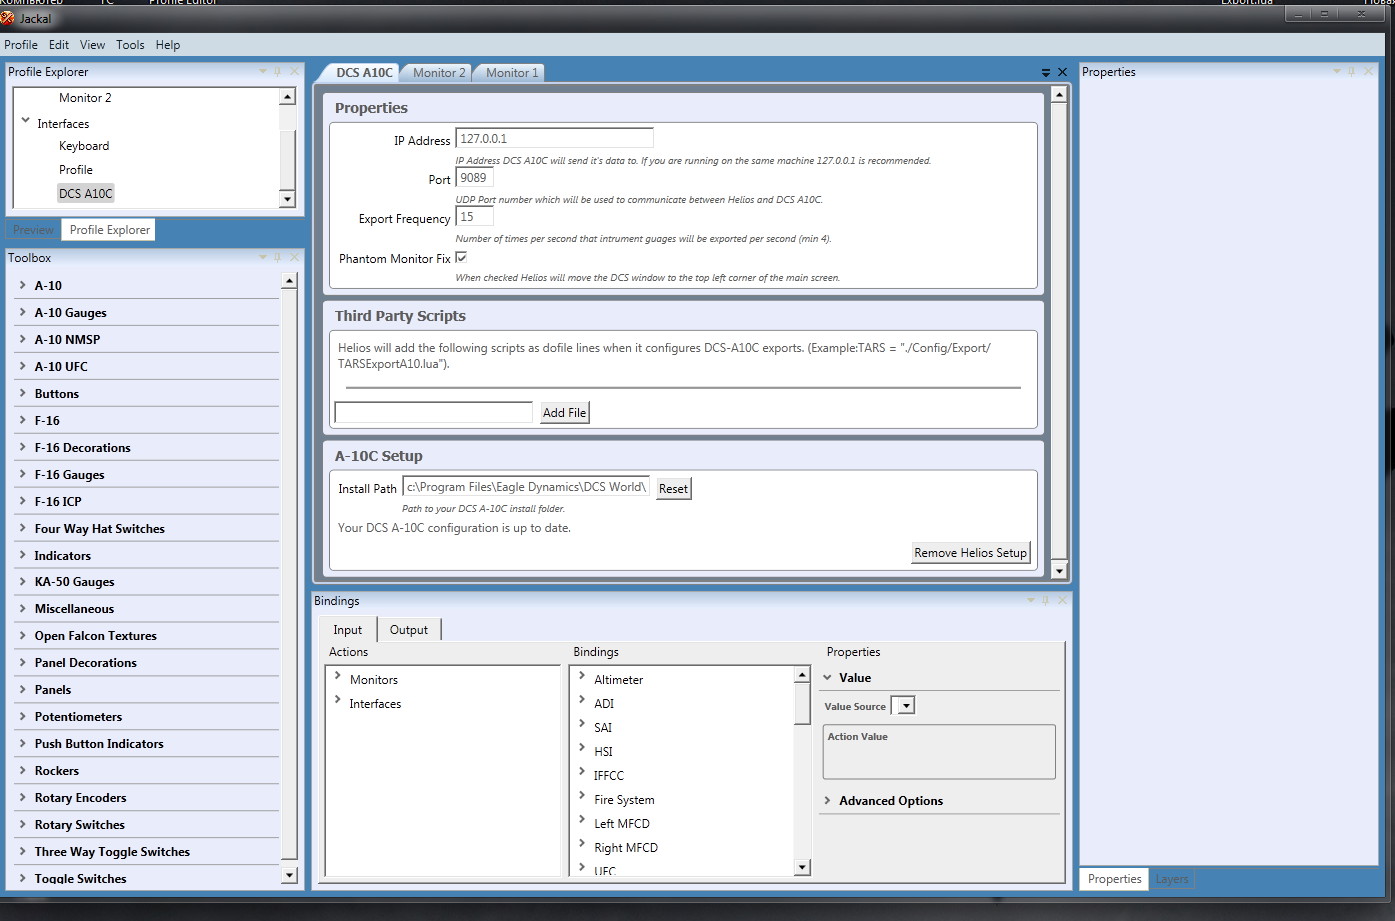Screen dimensions: 1395x921
Task: Open the Tools menu
Action: tap(130, 45)
